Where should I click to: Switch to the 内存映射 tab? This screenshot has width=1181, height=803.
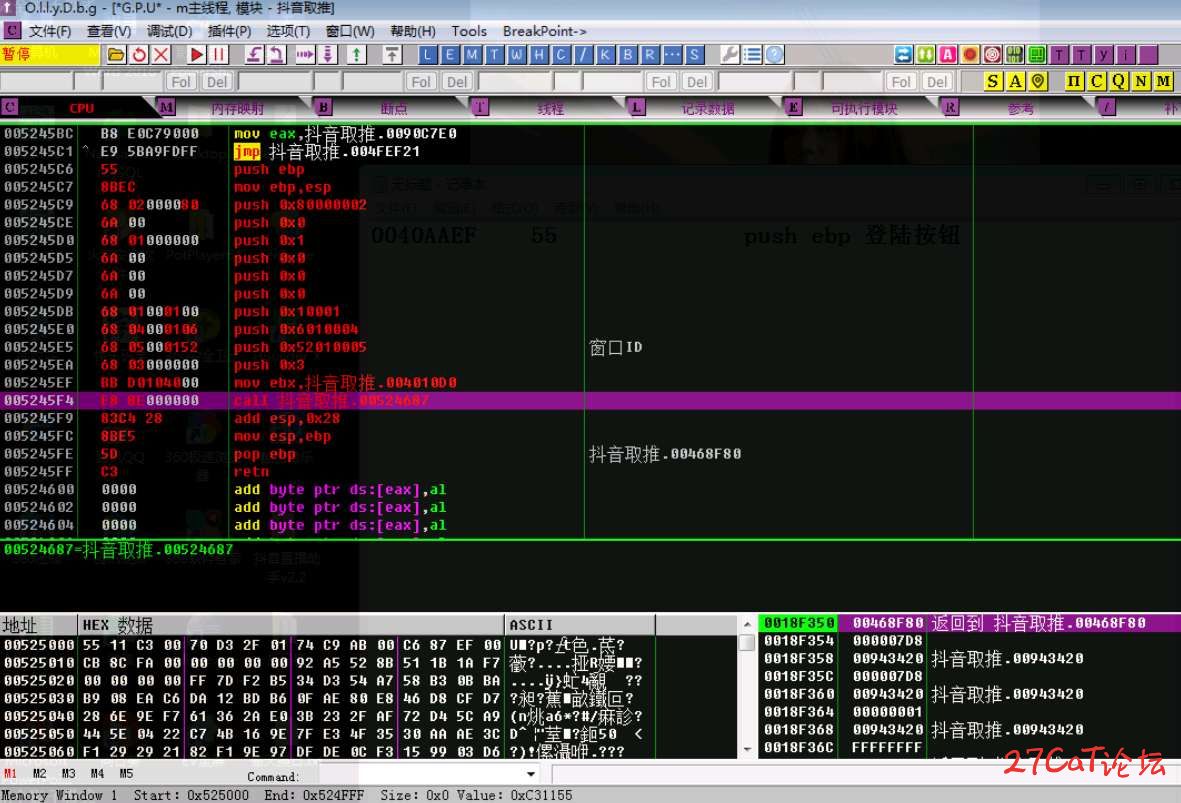pos(237,108)
